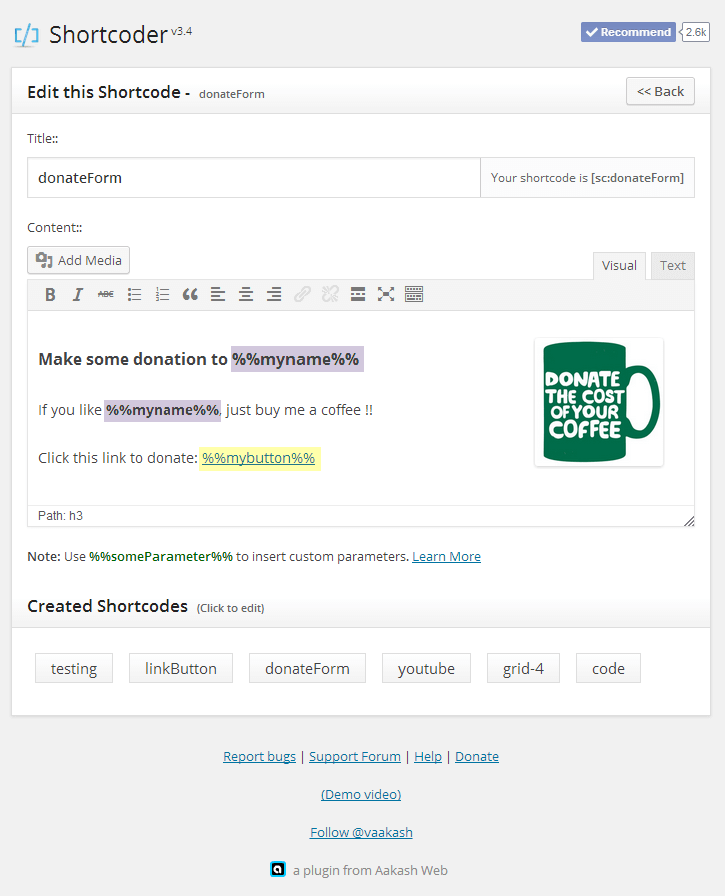Go back with the << Back button

point(660,91)
